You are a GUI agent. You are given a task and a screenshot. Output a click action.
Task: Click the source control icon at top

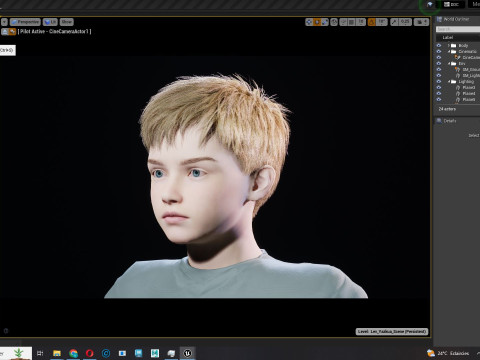pyautogui.click(x=430, y=4)
